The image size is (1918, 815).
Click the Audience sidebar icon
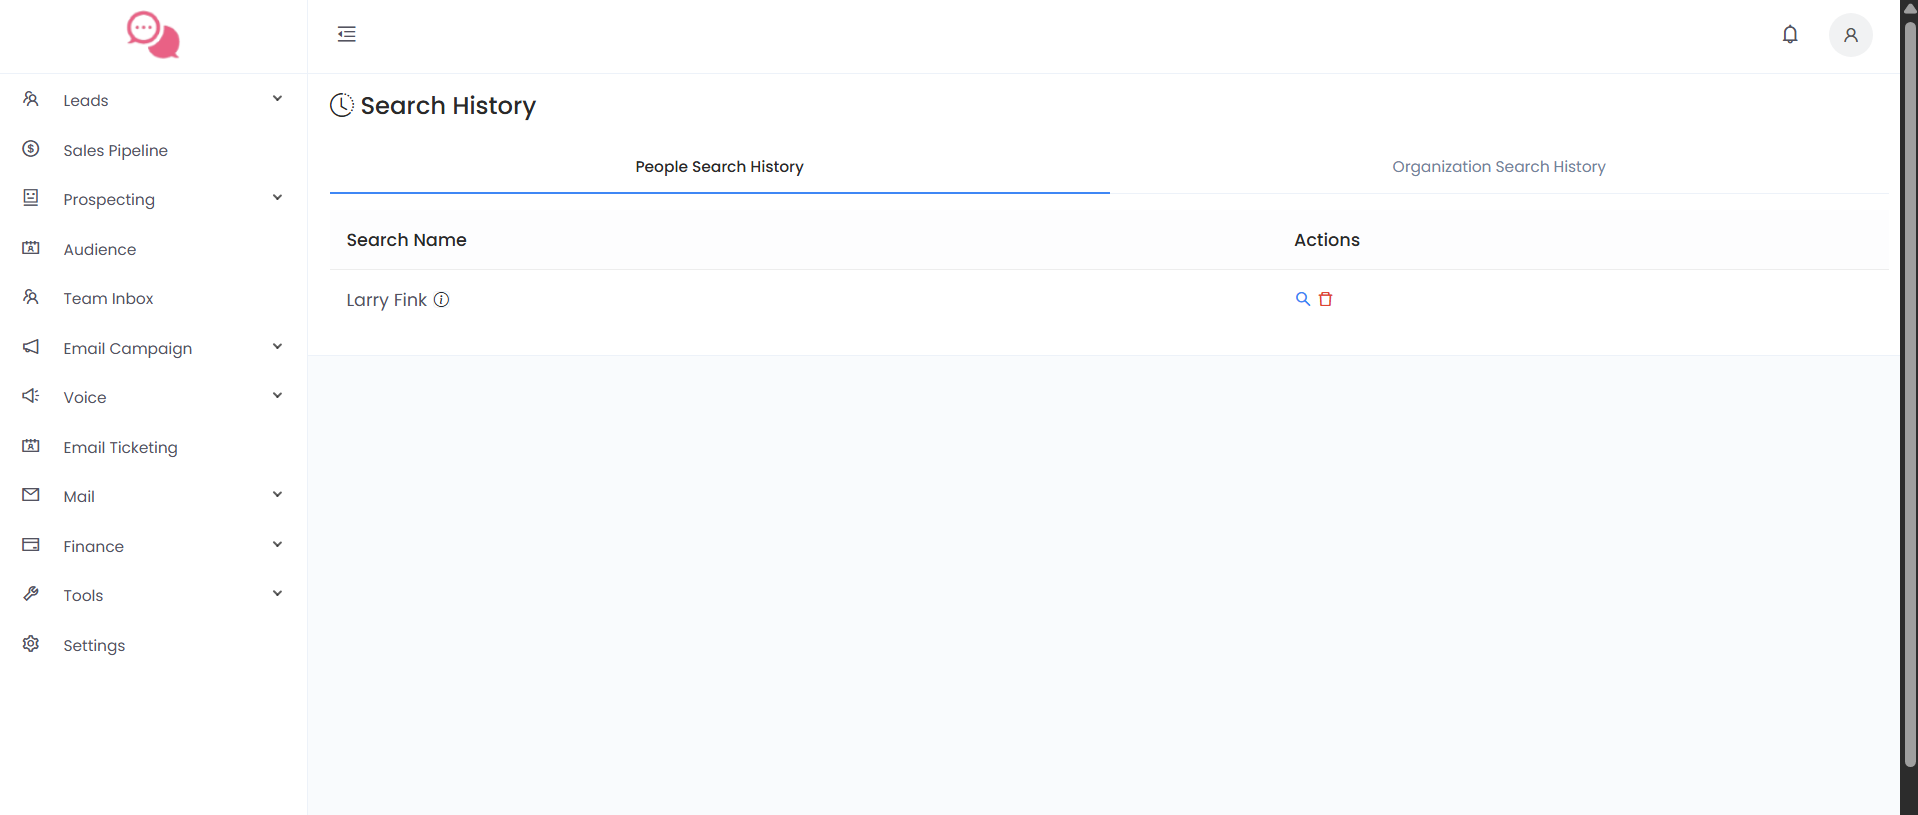point(31,248)
